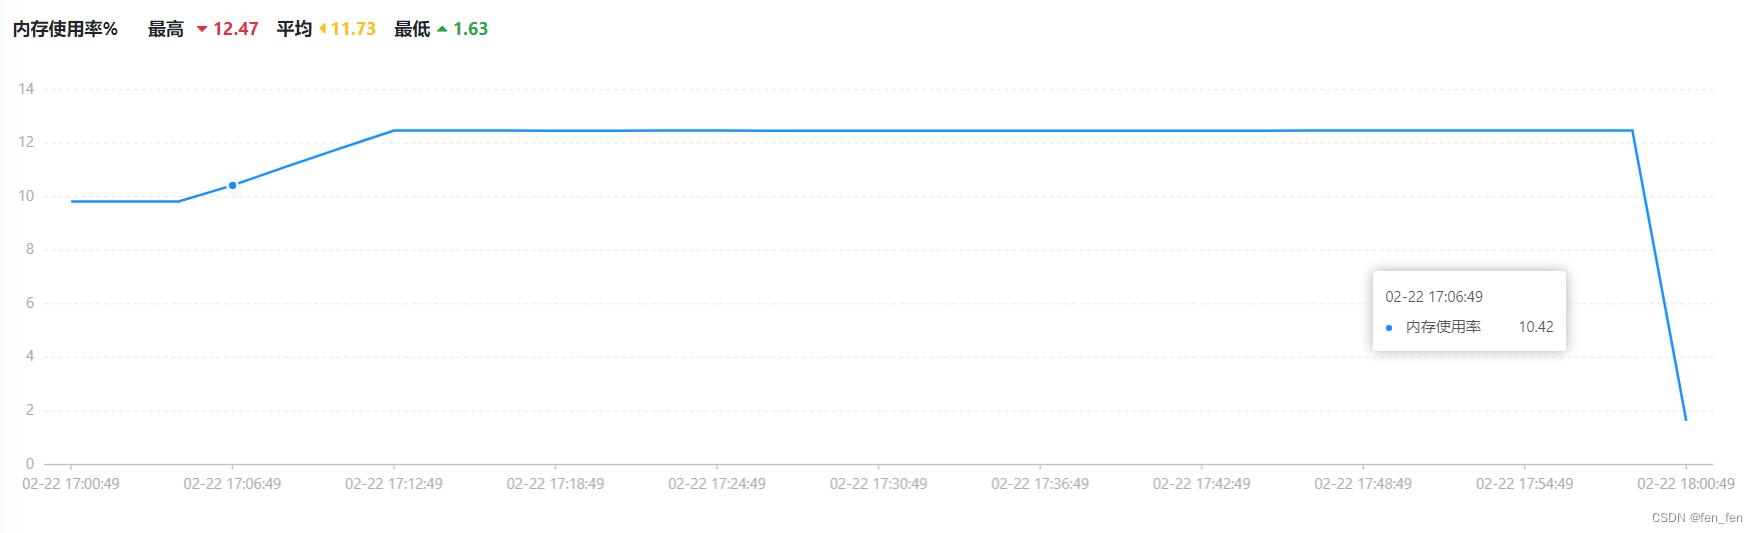The width and height of the screenshot is (1758, 533).
Task: Click the tooltip timestamp 02-22 17:06:49
Action: [1434, 297]
